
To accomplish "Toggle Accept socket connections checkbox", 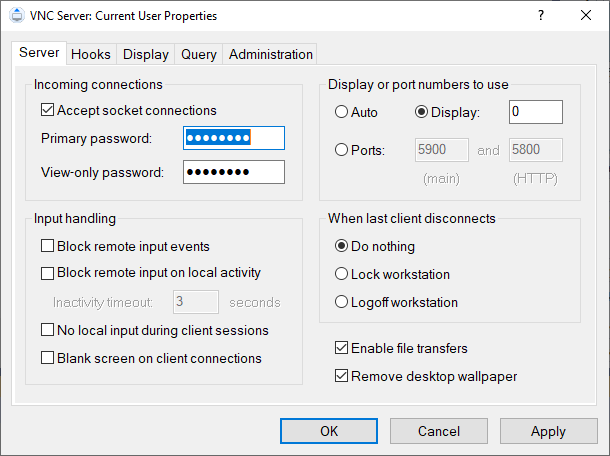I will click(48, 110).
